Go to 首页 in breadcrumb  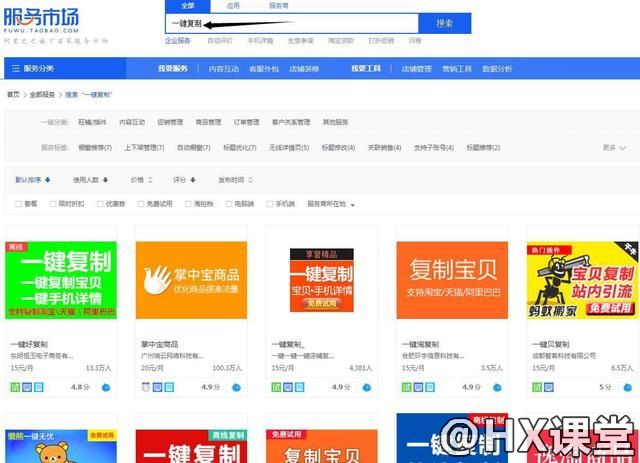[x=13, y=94]
